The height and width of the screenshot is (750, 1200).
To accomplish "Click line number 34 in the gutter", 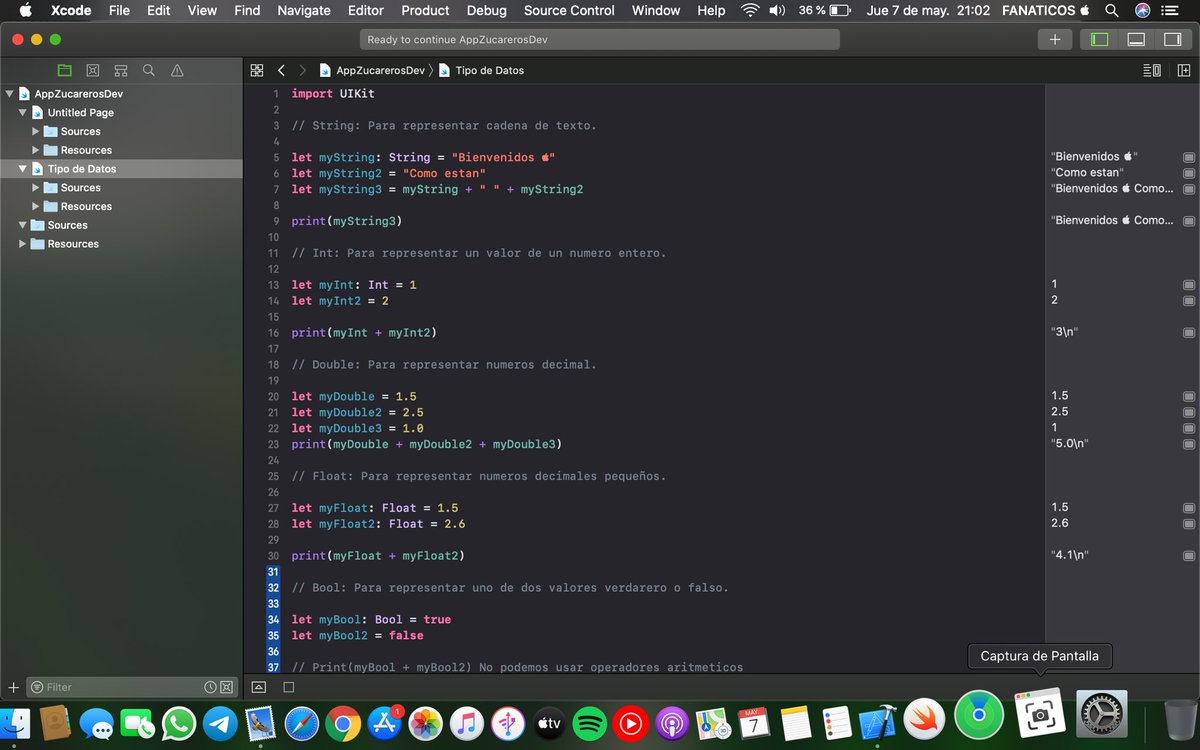I will (x=273, y=620).
